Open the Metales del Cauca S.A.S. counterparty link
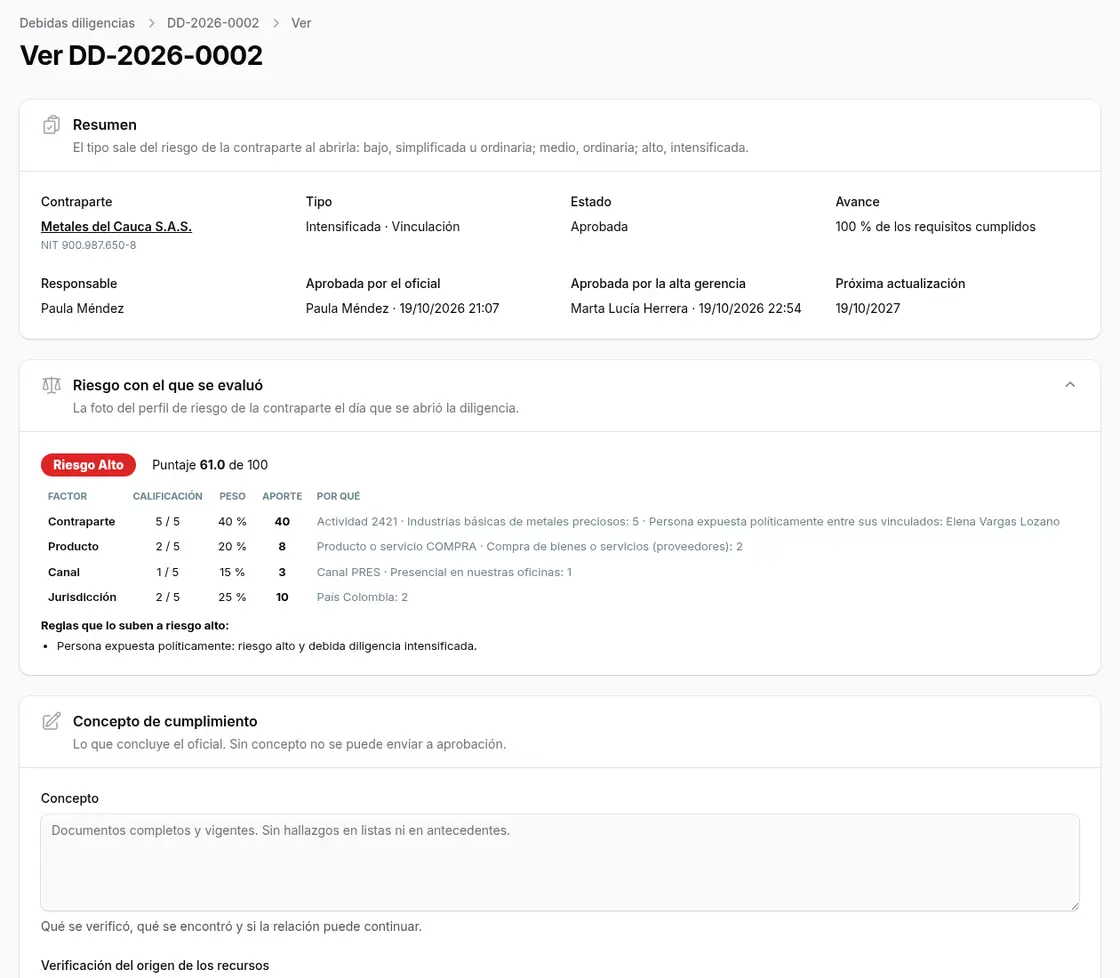This screenshot has height=978, width=1120. pos(116,226)
